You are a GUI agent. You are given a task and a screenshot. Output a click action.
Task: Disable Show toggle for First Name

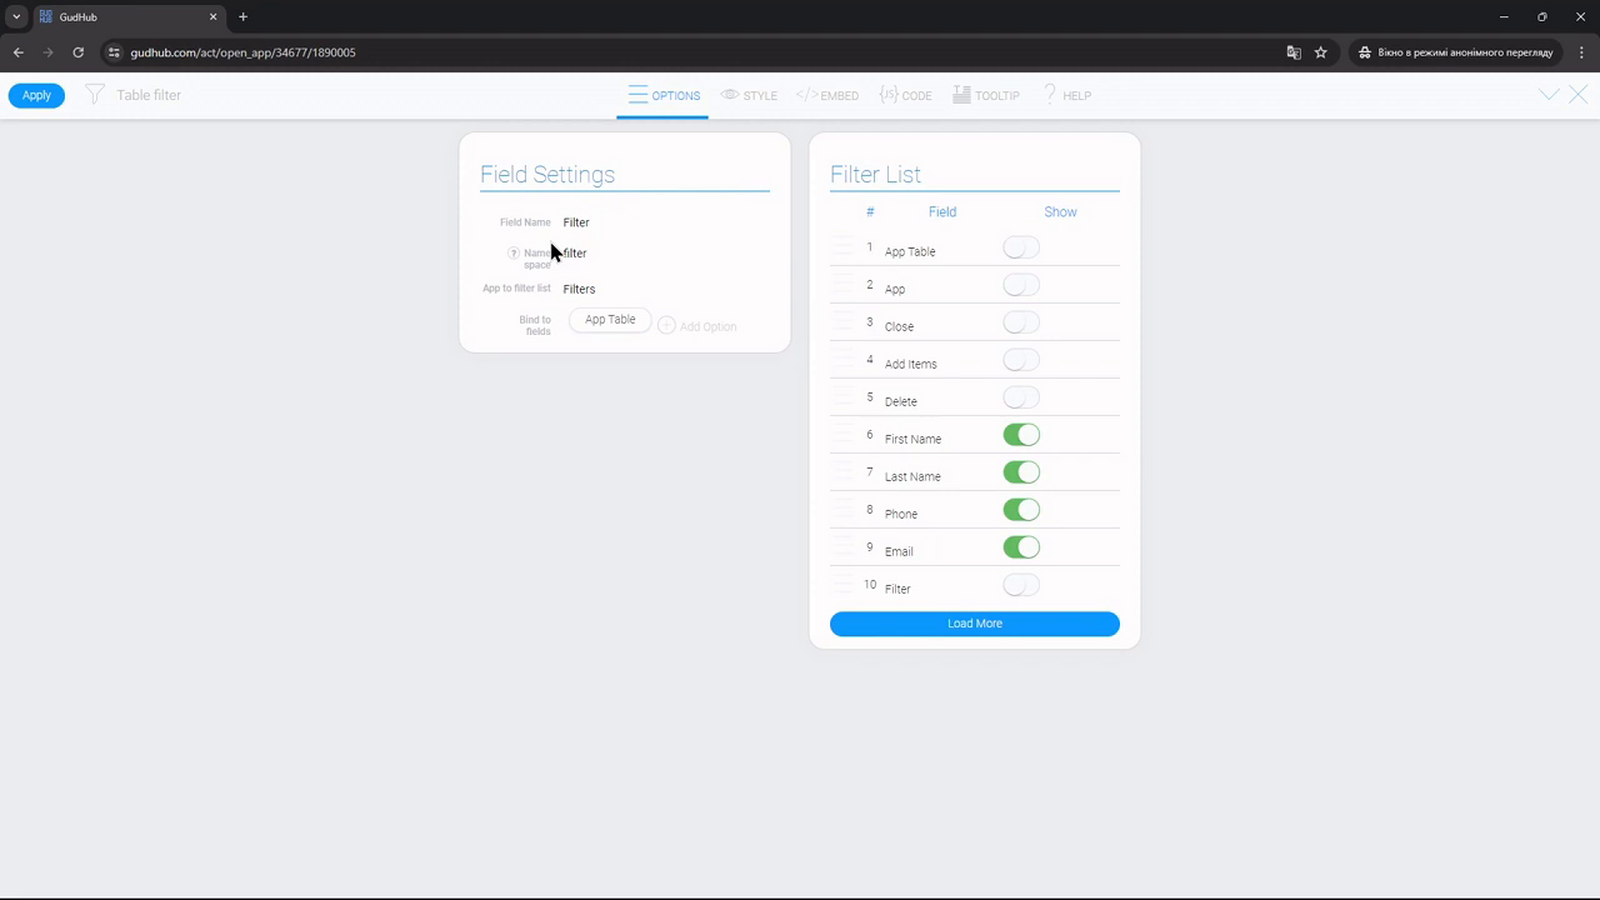[x=1021, y=435]
